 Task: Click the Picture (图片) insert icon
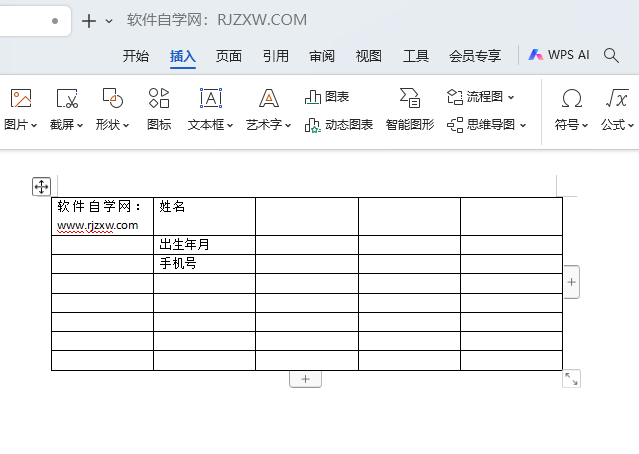click(21, 98)
